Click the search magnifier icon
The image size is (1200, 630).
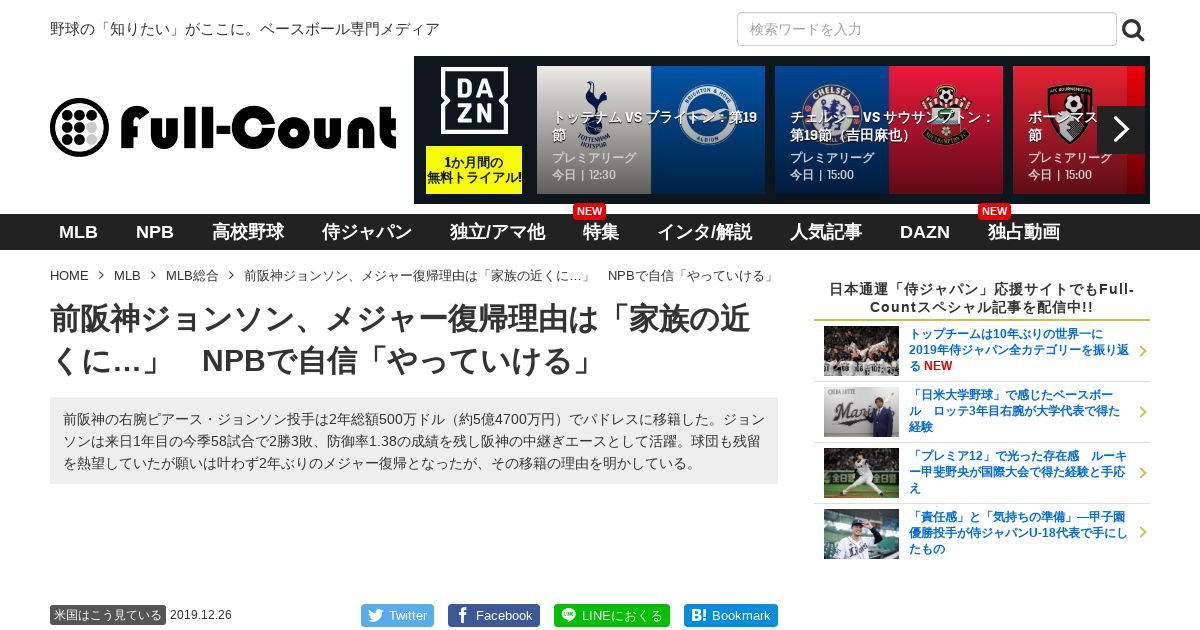[x=1133, y=30]
